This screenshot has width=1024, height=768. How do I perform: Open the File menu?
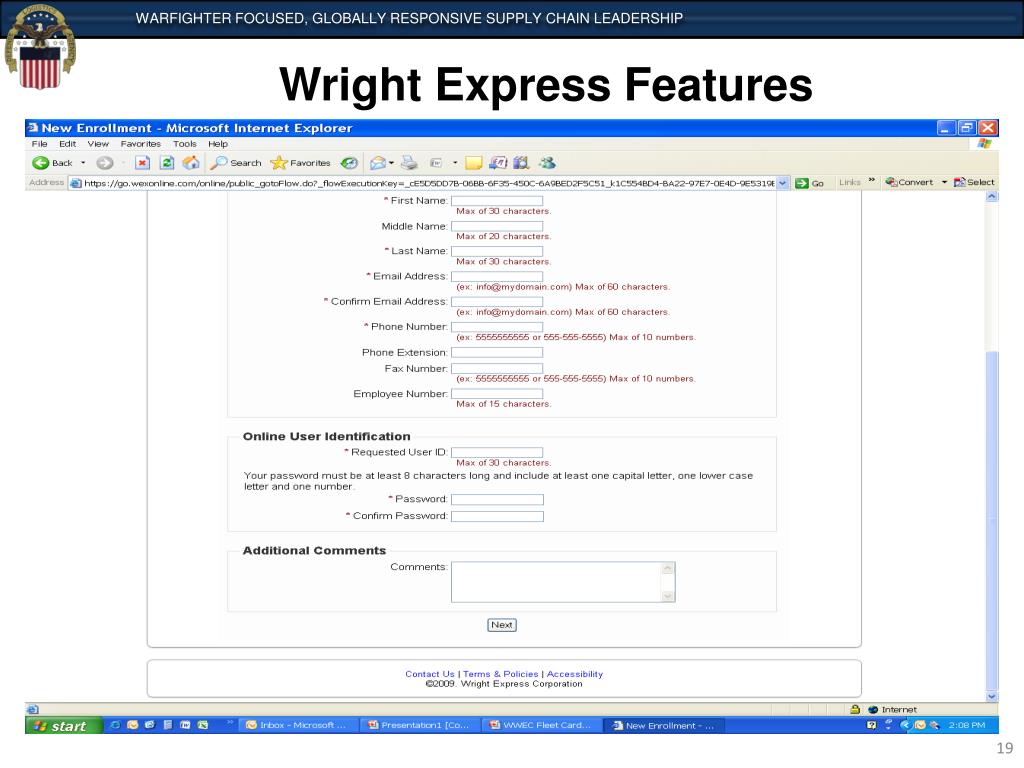click(39, 144)
